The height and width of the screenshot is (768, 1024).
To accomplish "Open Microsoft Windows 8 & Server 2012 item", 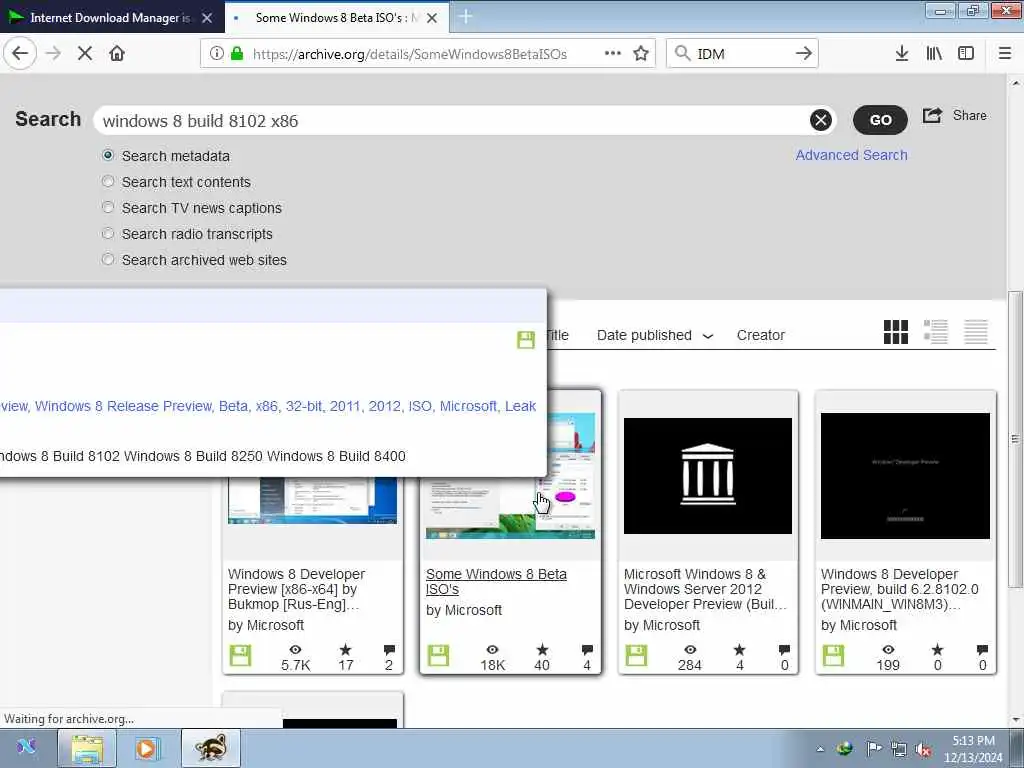I will [705, 589].
